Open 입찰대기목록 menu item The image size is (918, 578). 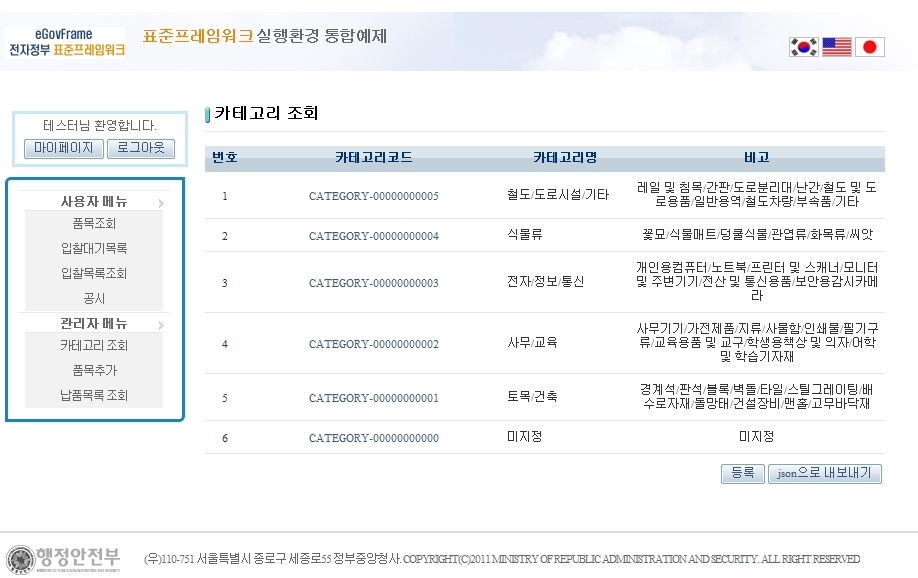click(x=94, y=248)
